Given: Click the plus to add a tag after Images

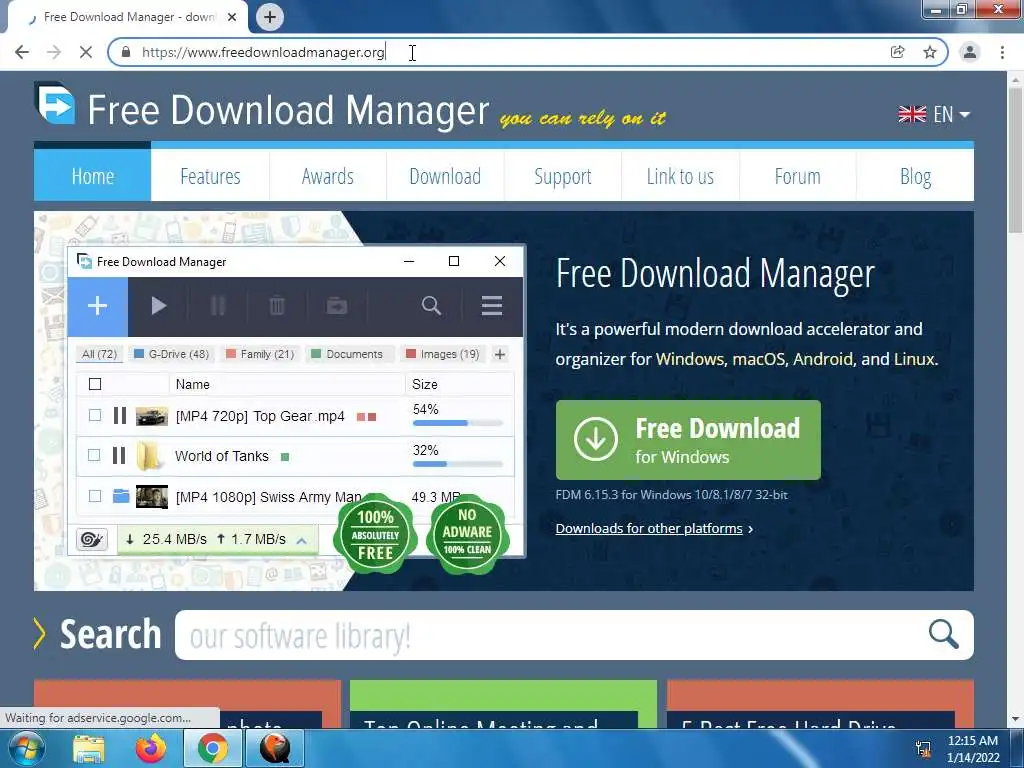Looking at the screenshot, I should click(500, 354).
